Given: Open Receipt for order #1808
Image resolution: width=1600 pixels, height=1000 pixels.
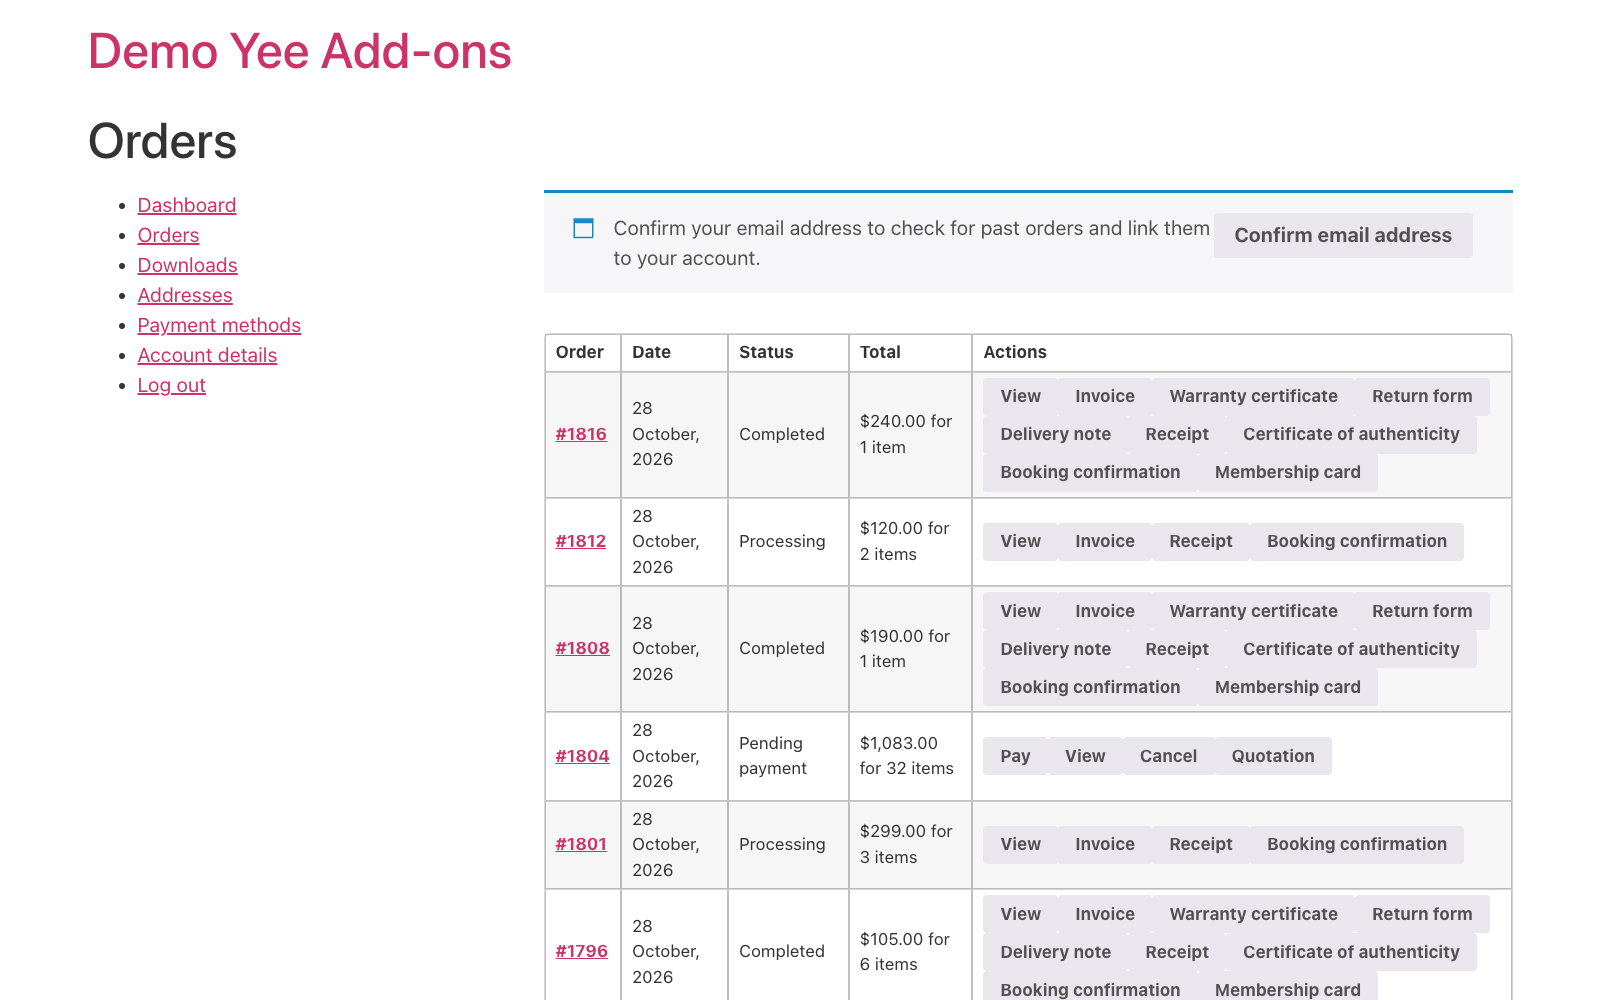Looking at the screenshot, I should coord(1177,649).
